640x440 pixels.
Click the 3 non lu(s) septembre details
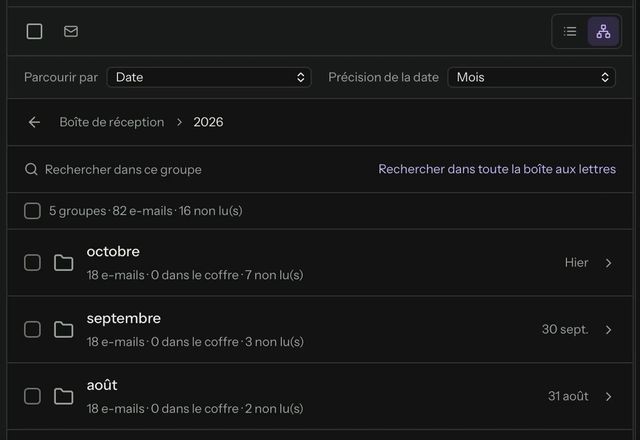tap(274, 342)
